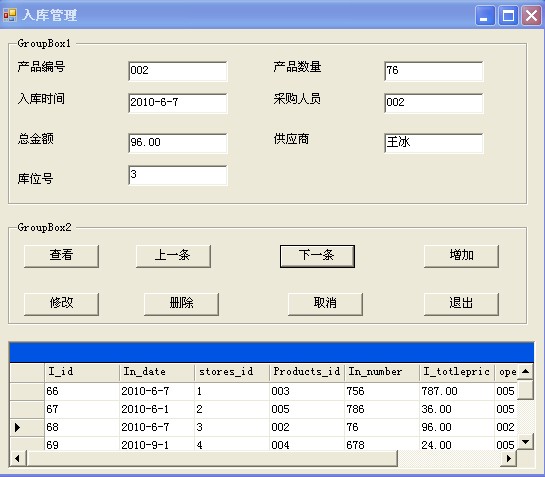
Task: Focus the 总金额 input field
Action: click(178, 143)
